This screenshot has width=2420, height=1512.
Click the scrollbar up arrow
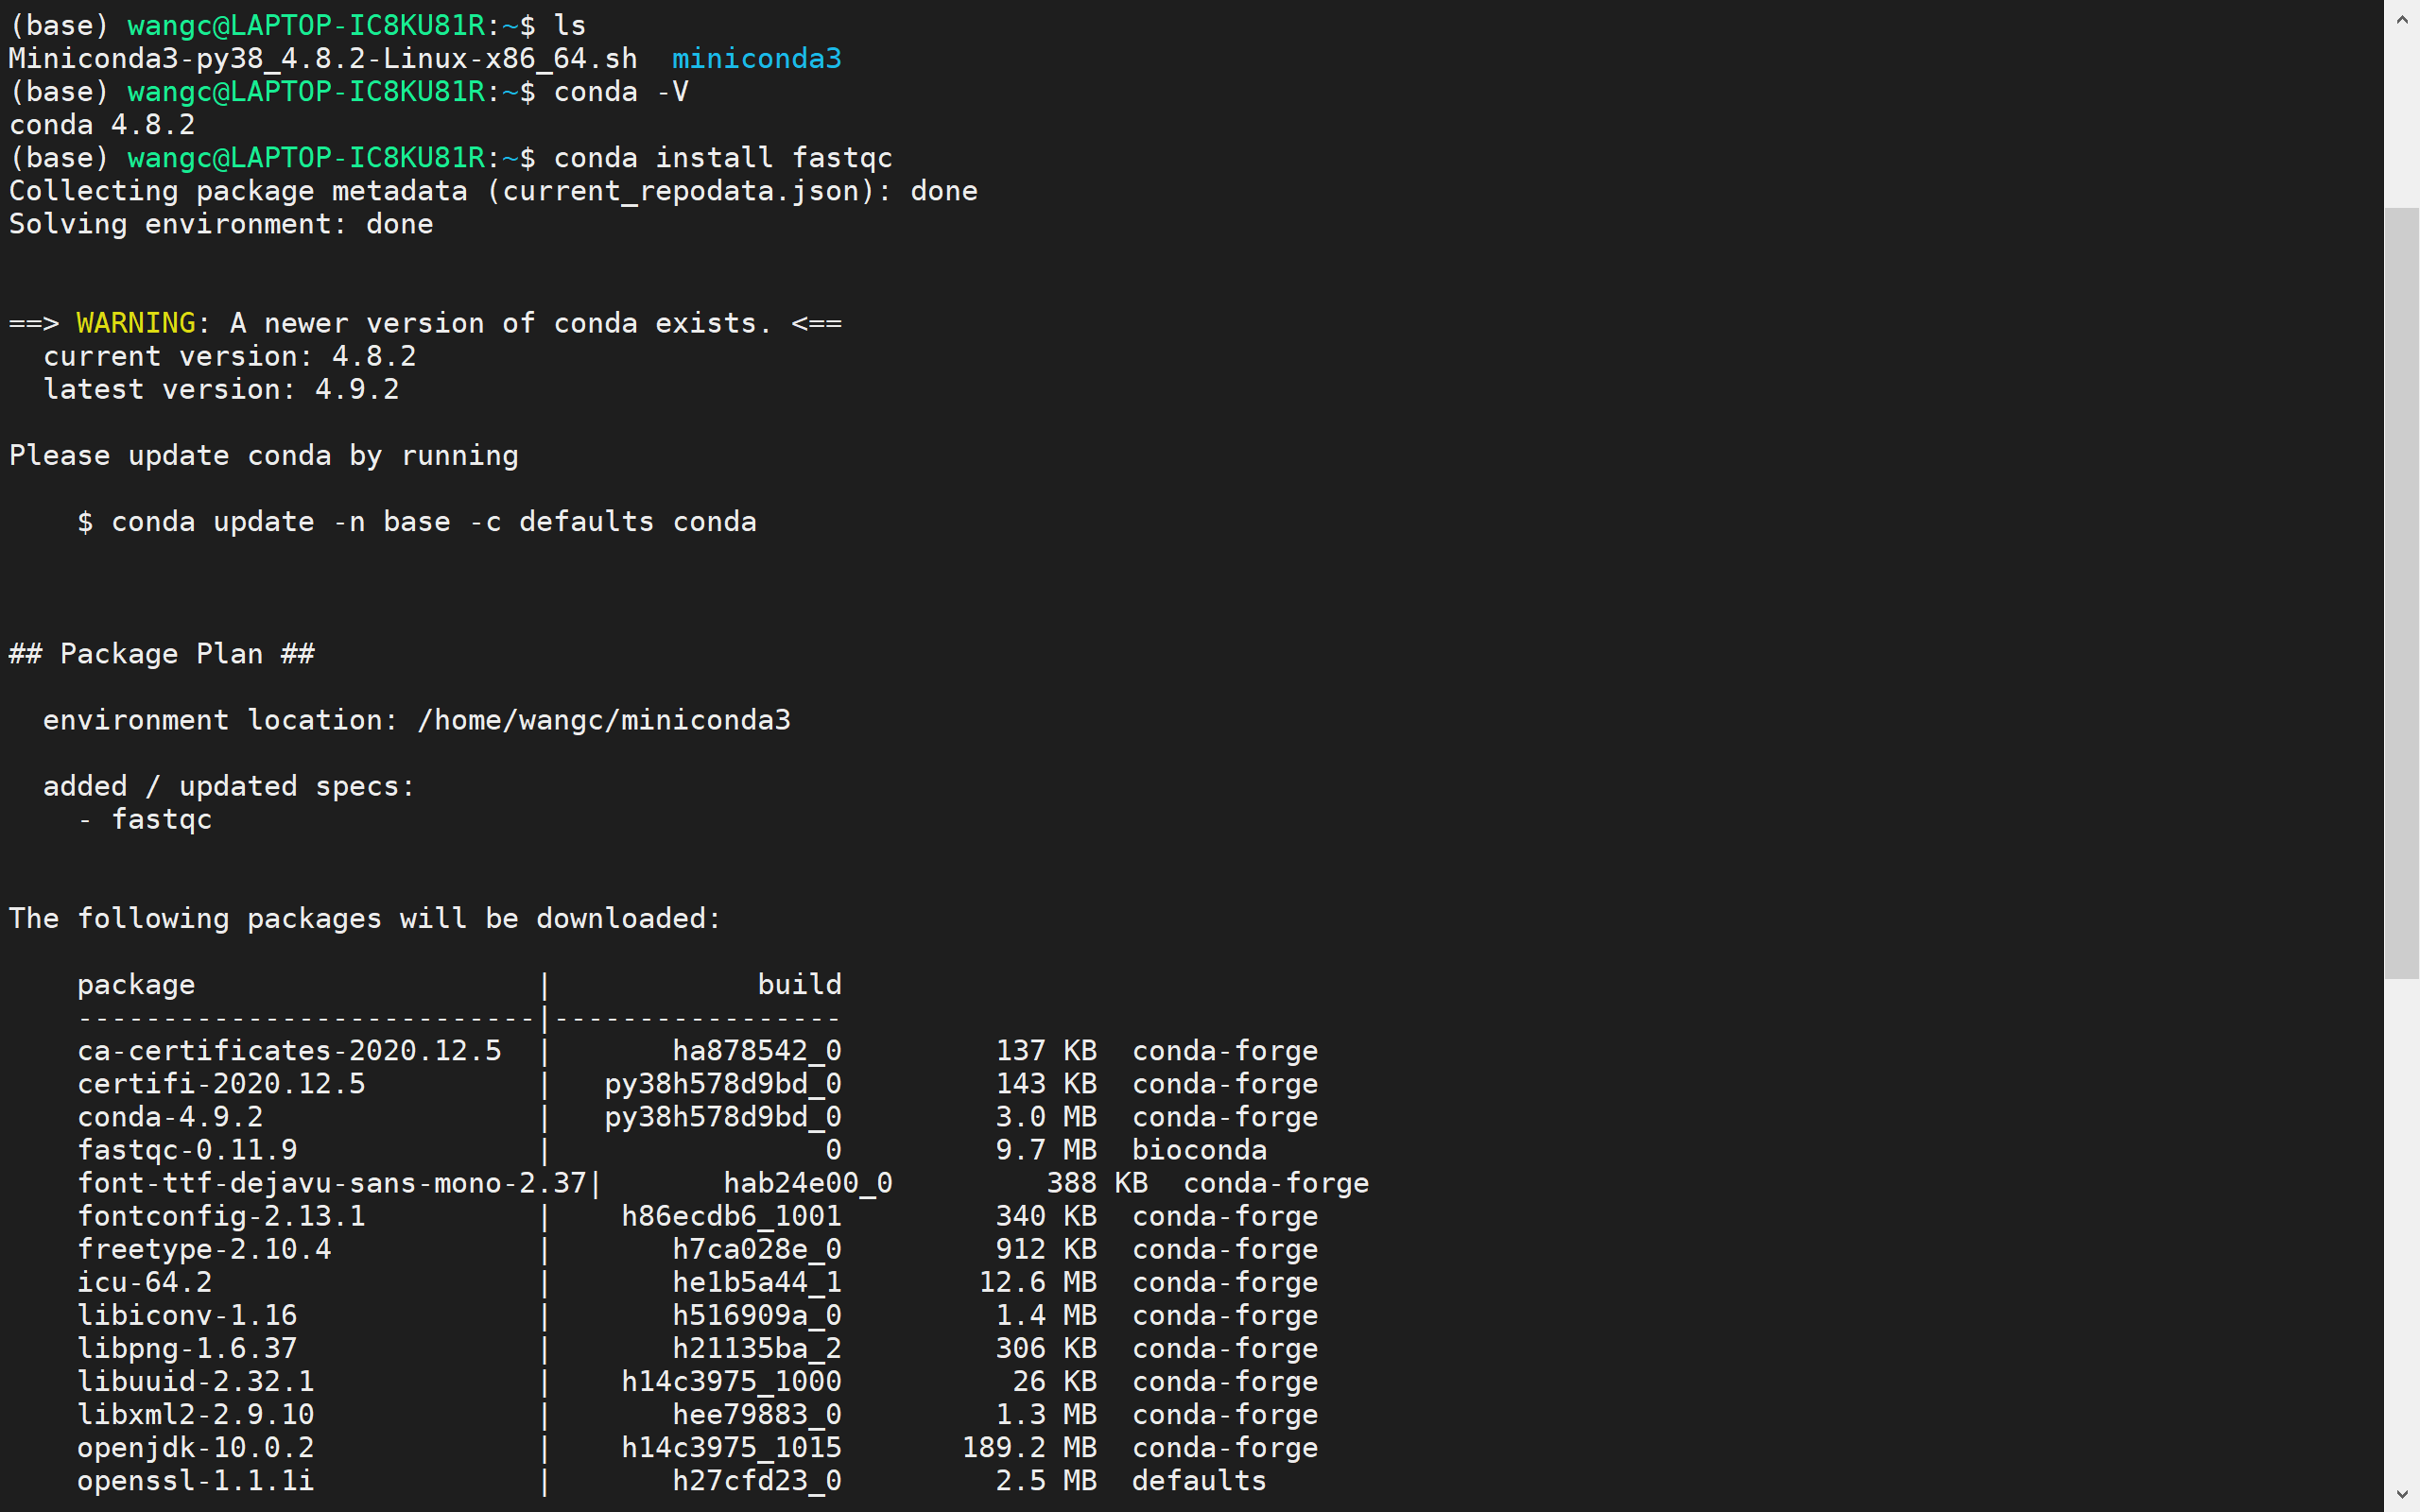(x=2401, y=19)
